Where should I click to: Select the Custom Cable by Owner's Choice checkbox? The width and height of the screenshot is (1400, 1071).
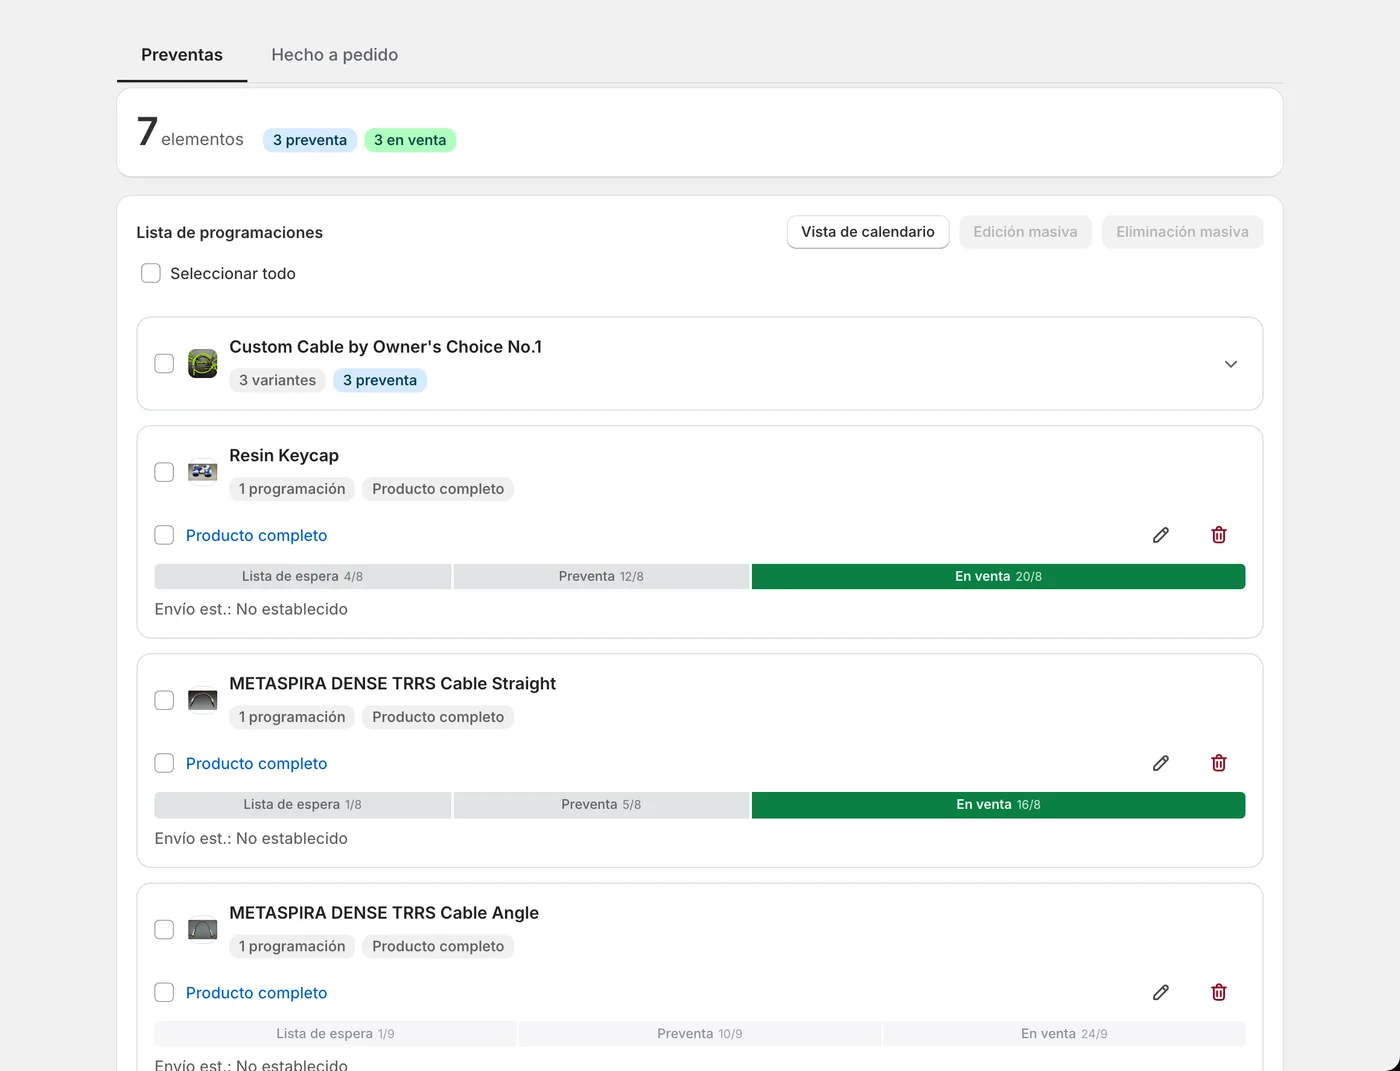[164, 363]
